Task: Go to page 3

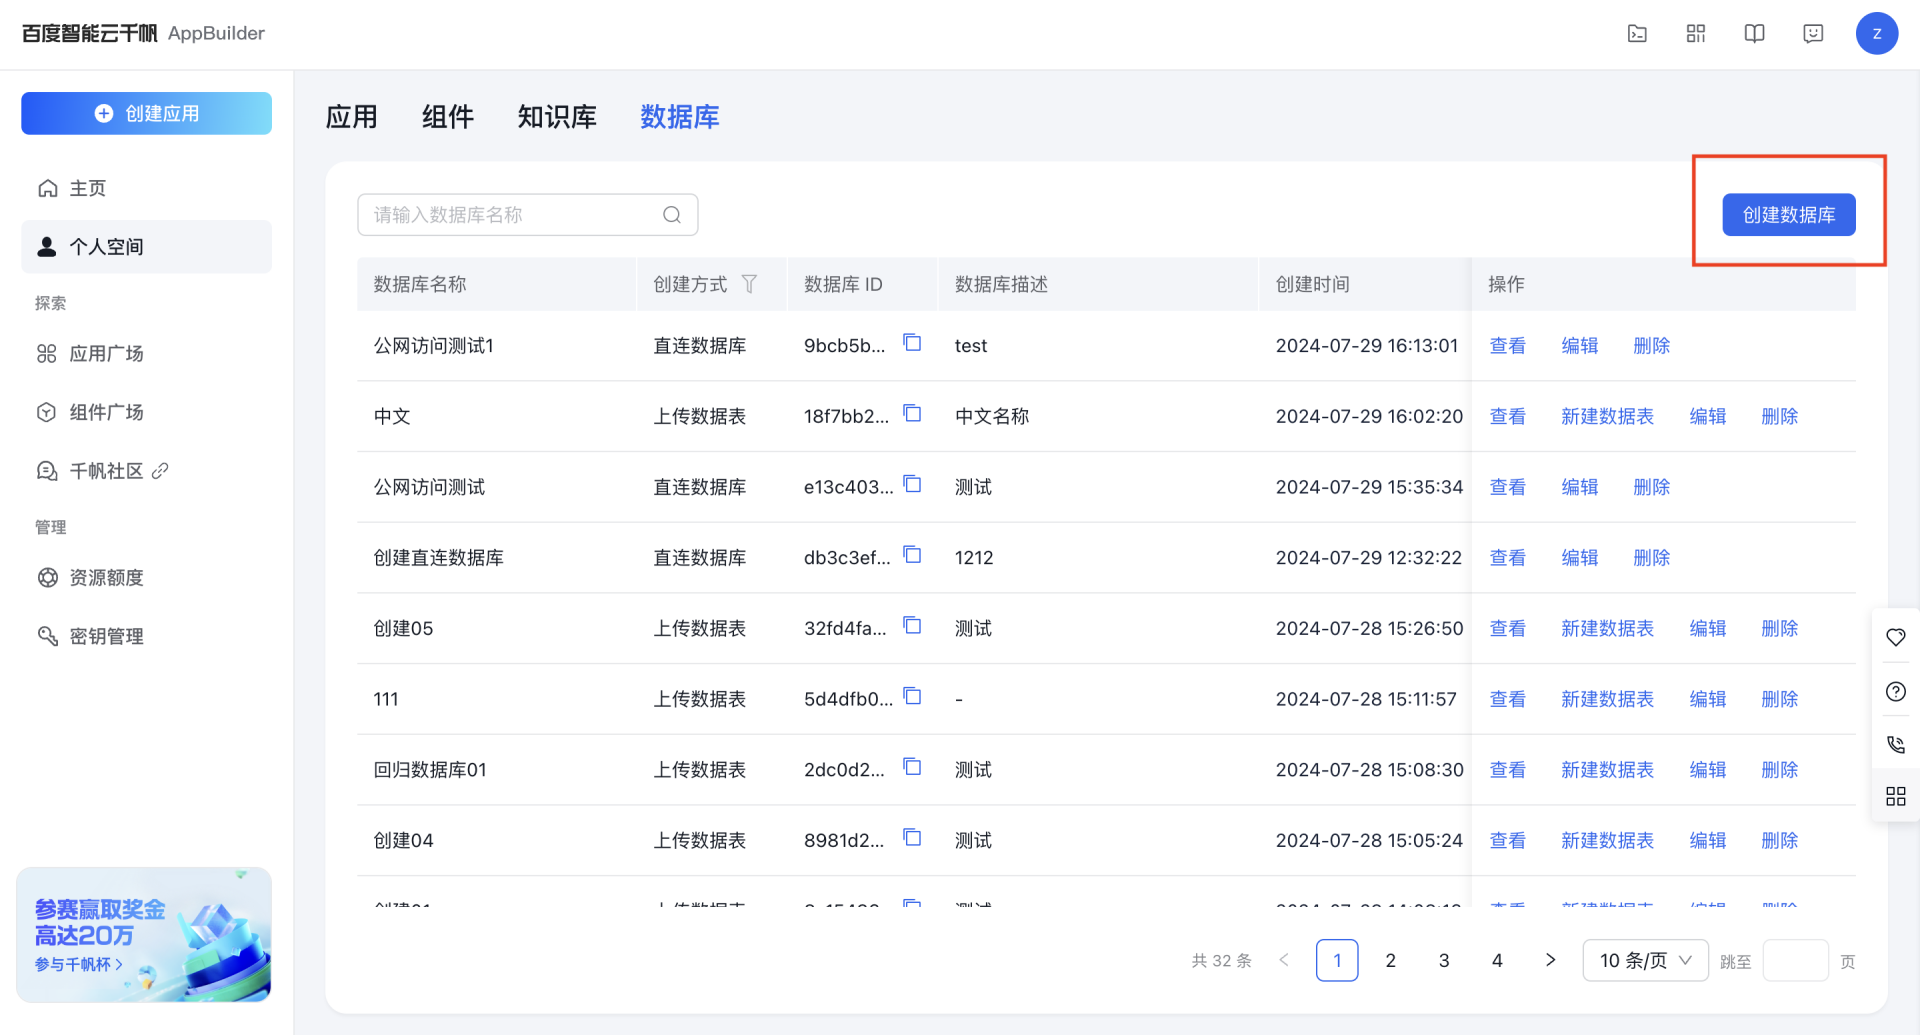Action: (1444, 960)
